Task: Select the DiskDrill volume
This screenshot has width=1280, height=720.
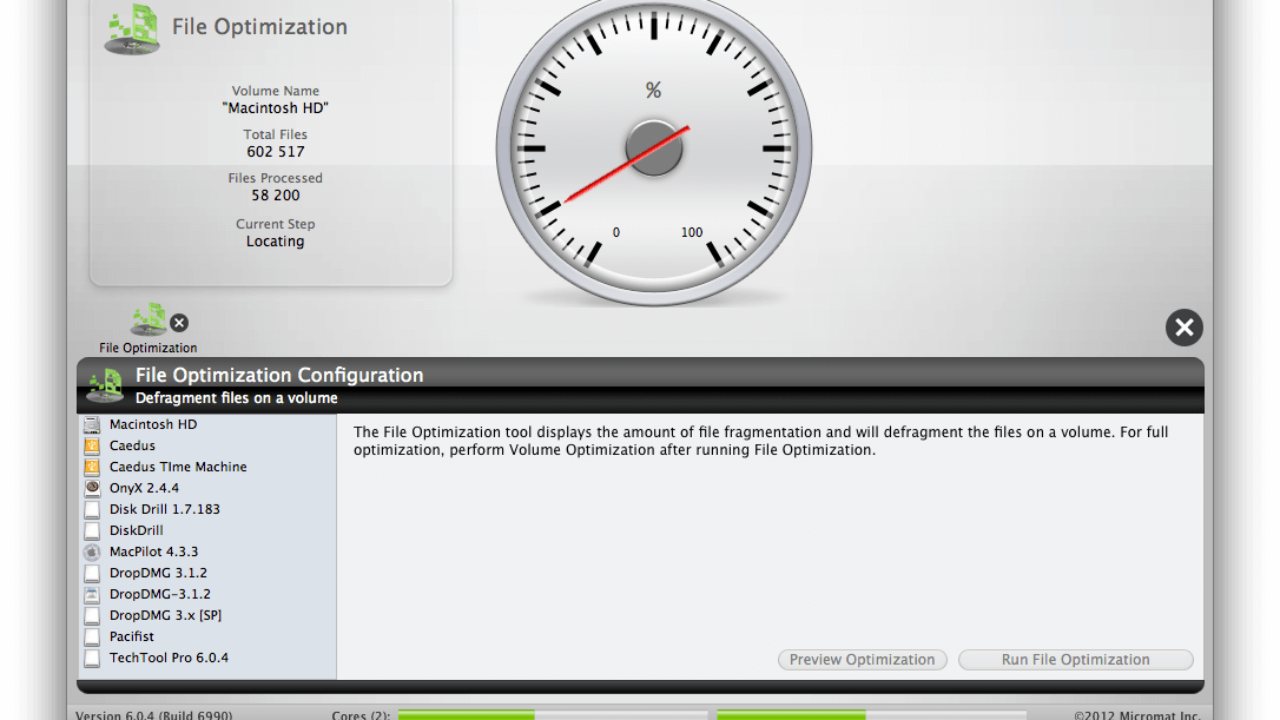Action: (136, 531)
